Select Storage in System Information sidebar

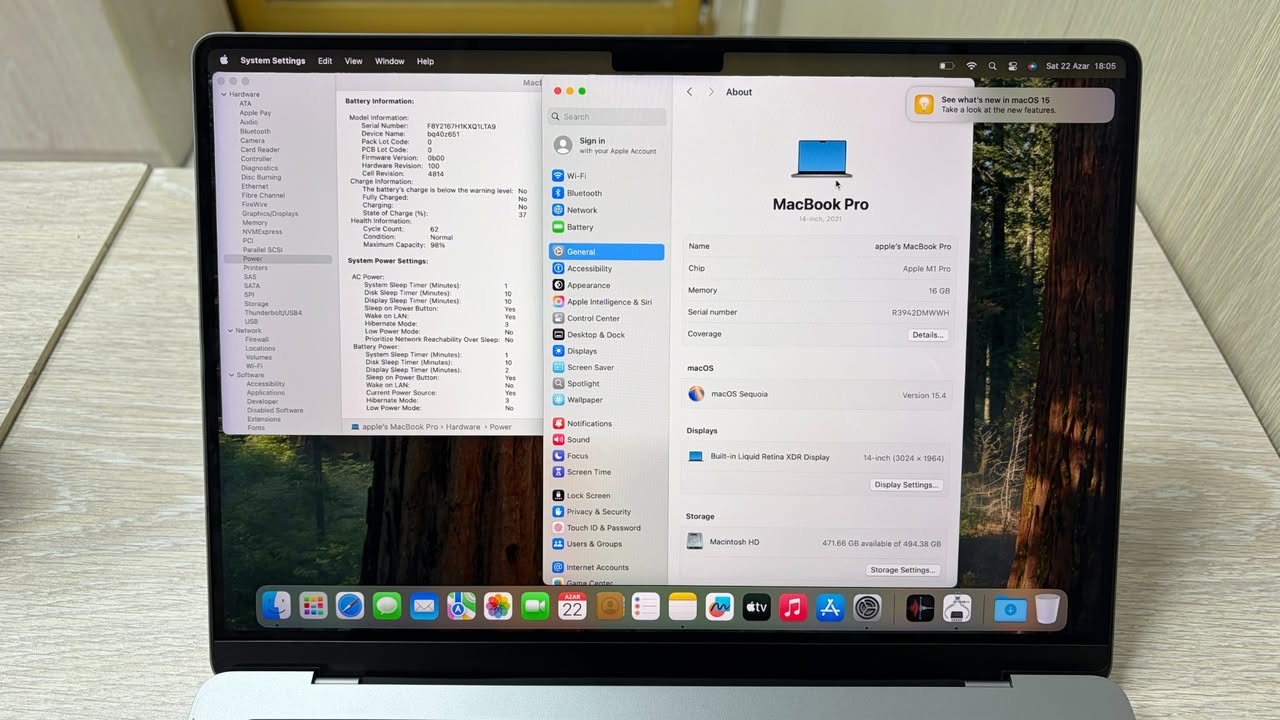click(256, 304)
